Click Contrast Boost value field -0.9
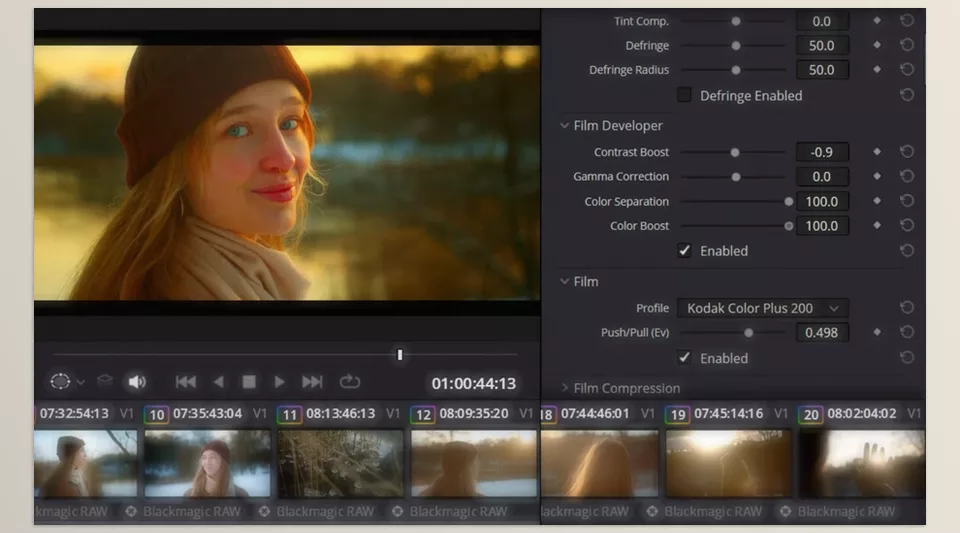960x533 pixels. pyautogui.click(x=822, y=152)
